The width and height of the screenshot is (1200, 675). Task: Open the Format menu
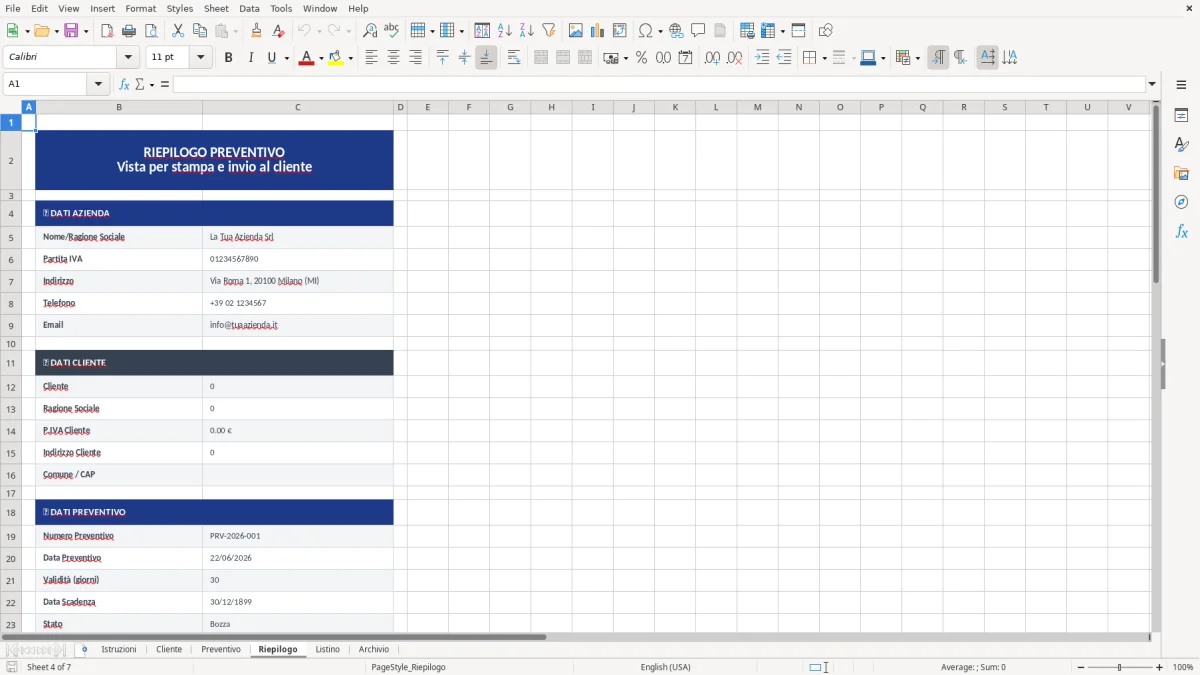[140, 8]
